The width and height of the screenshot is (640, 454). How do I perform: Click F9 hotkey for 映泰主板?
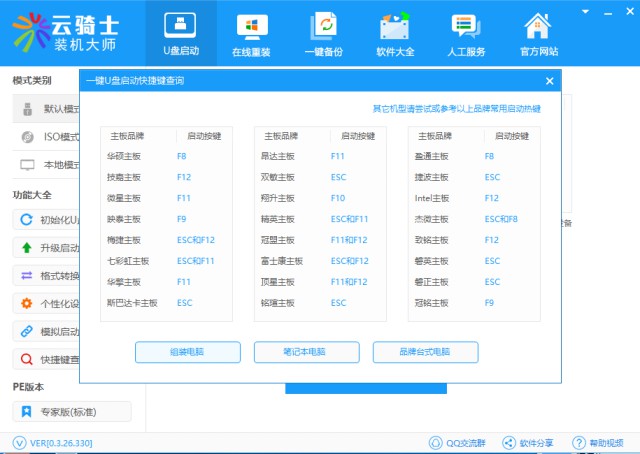182,219
